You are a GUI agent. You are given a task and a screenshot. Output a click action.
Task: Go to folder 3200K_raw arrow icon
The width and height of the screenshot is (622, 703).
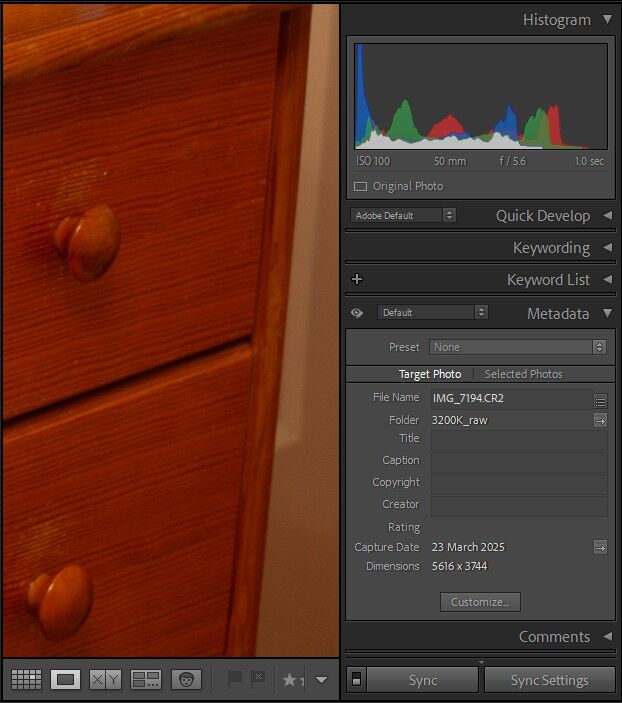point(600,421)
